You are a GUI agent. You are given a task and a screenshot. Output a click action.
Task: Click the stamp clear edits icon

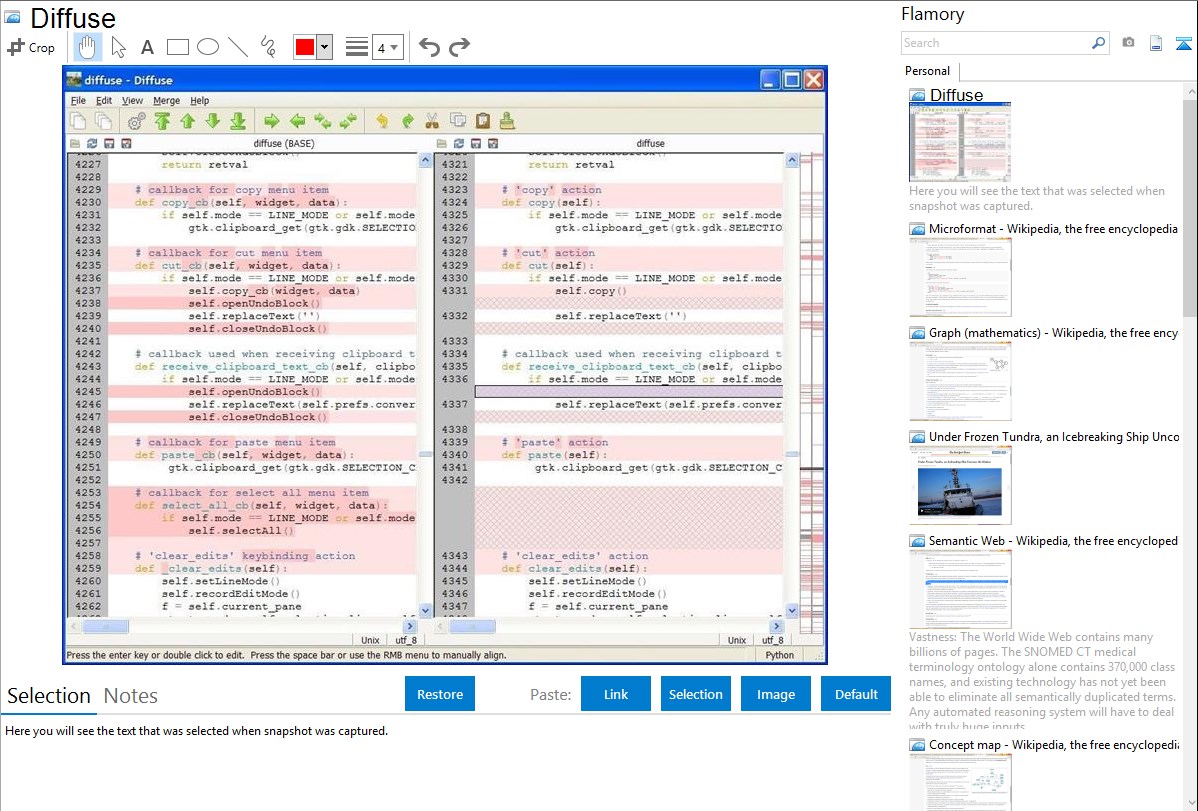tap(507, 121)
